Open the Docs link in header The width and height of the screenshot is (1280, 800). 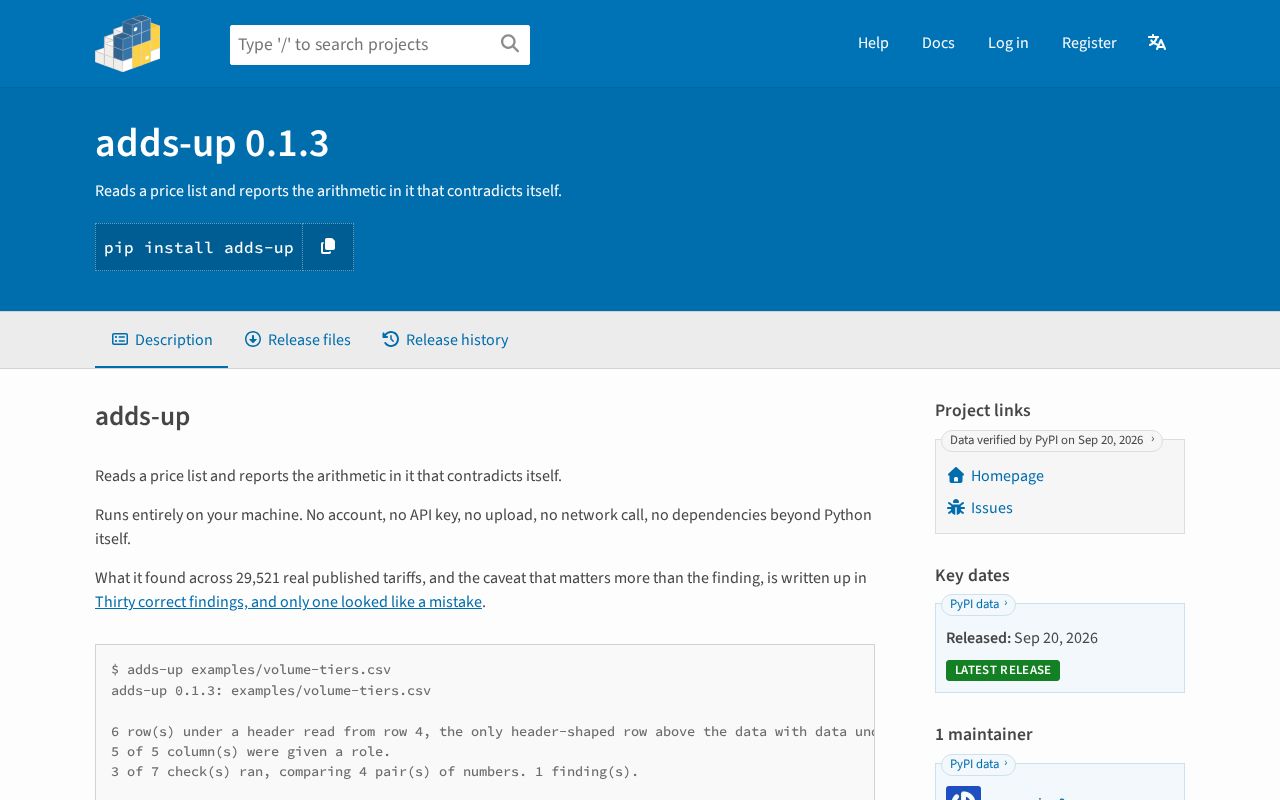point(938,43)
